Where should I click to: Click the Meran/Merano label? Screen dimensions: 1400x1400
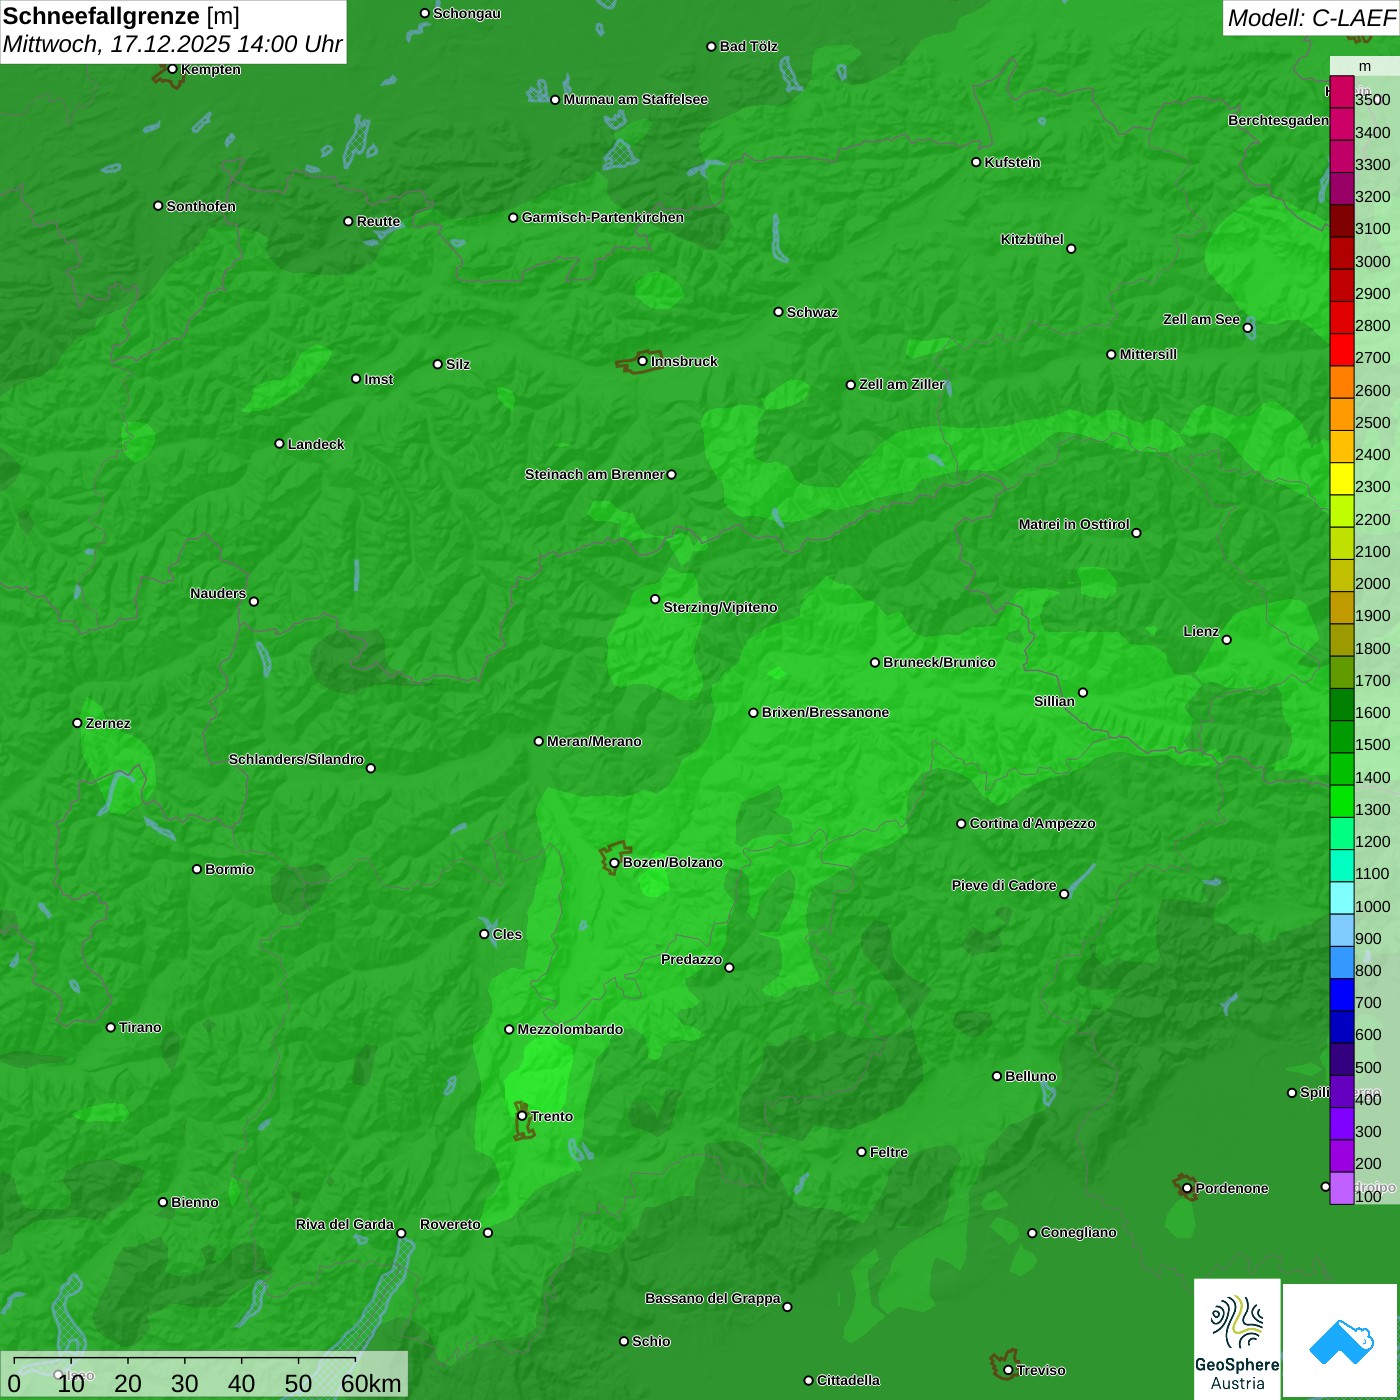594,741
